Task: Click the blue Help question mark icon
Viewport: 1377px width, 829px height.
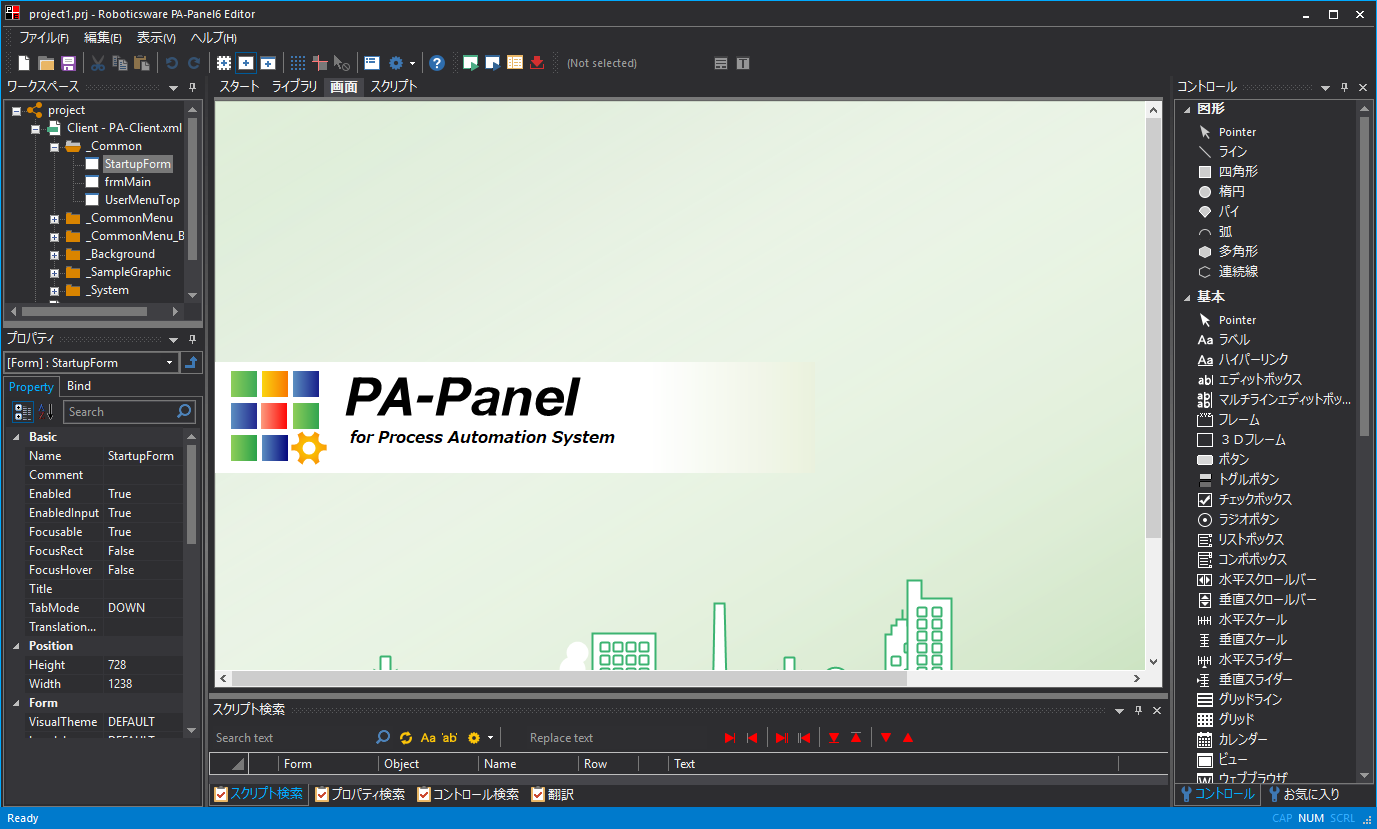Action: tap(437, 63)
